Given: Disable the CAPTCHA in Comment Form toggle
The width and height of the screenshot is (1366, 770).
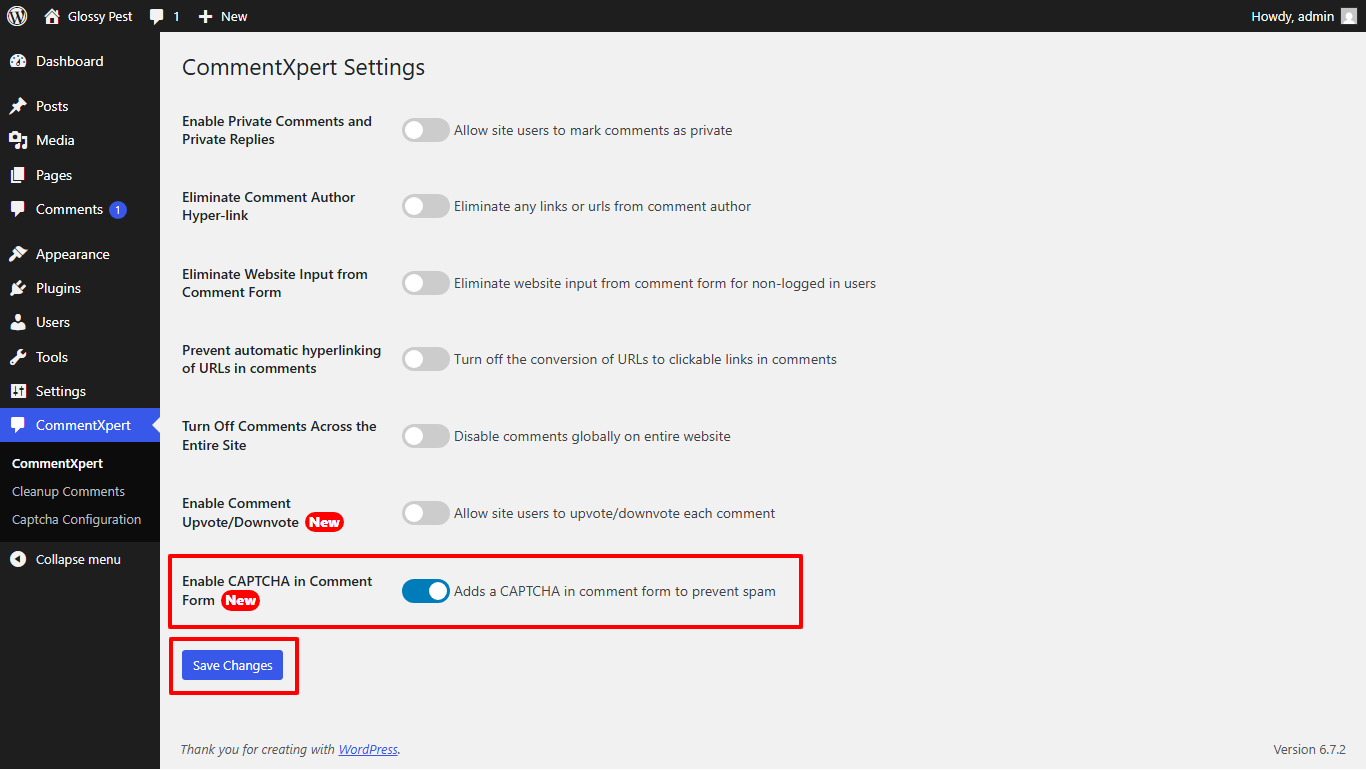Looking at the screenshot, I should tap(426, 591).
